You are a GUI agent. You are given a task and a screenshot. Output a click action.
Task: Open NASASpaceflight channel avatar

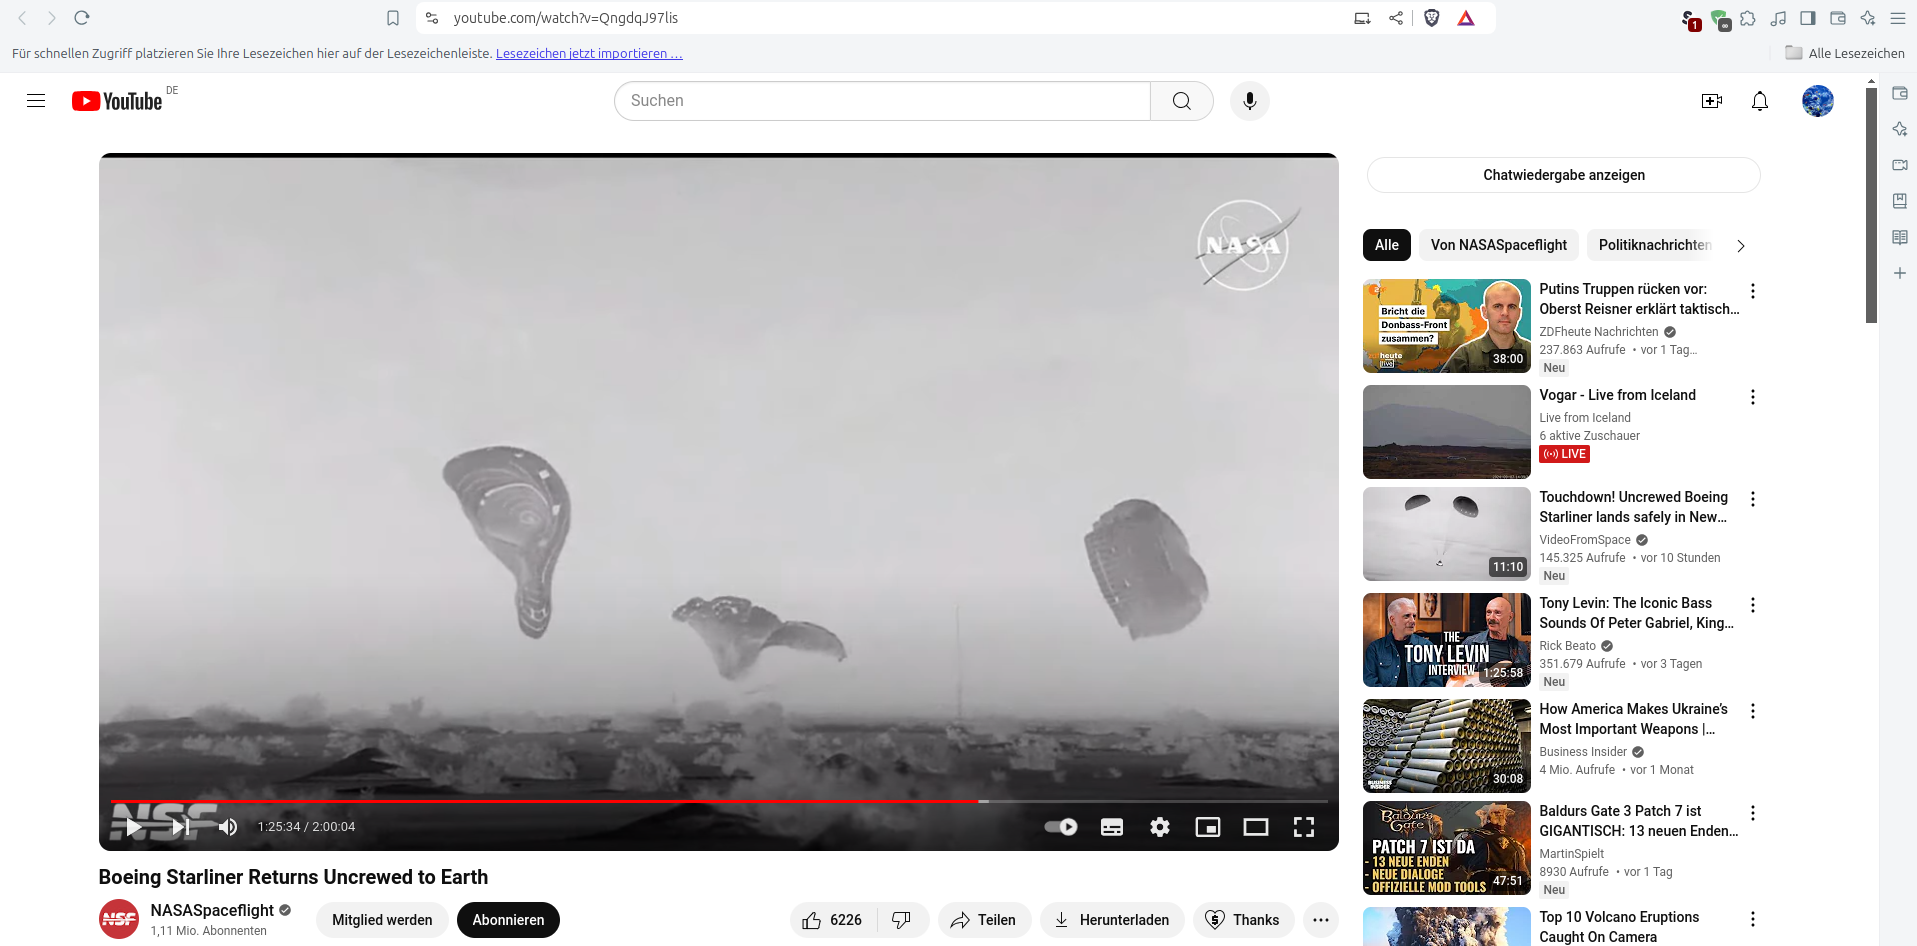[119, 920]
